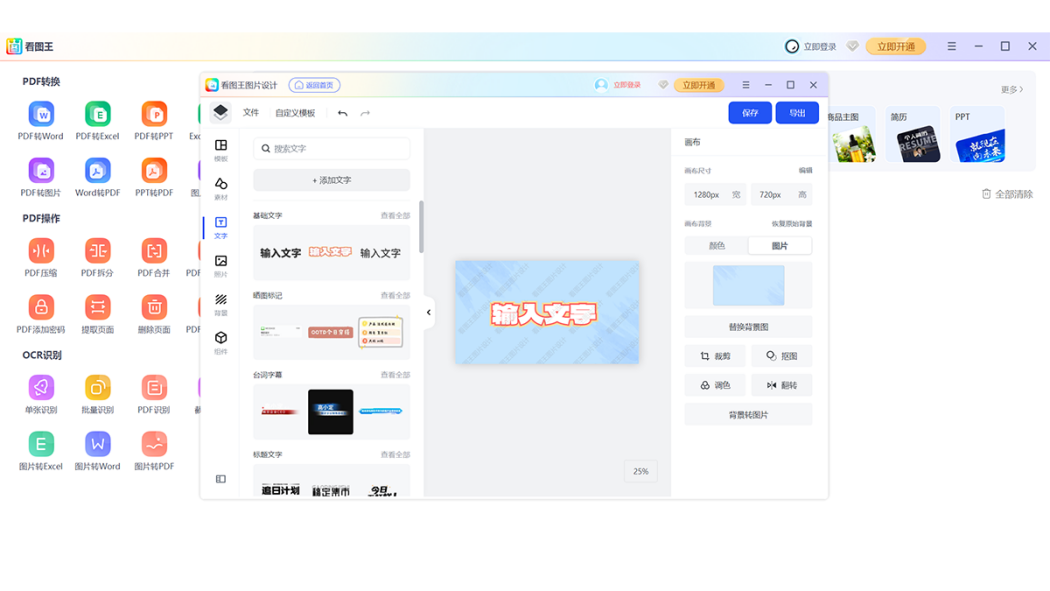The height and width of the screenshot is (591, 1050).
Task: Open PDF转PPT tool in main window
Action: [x=154, y=121]
